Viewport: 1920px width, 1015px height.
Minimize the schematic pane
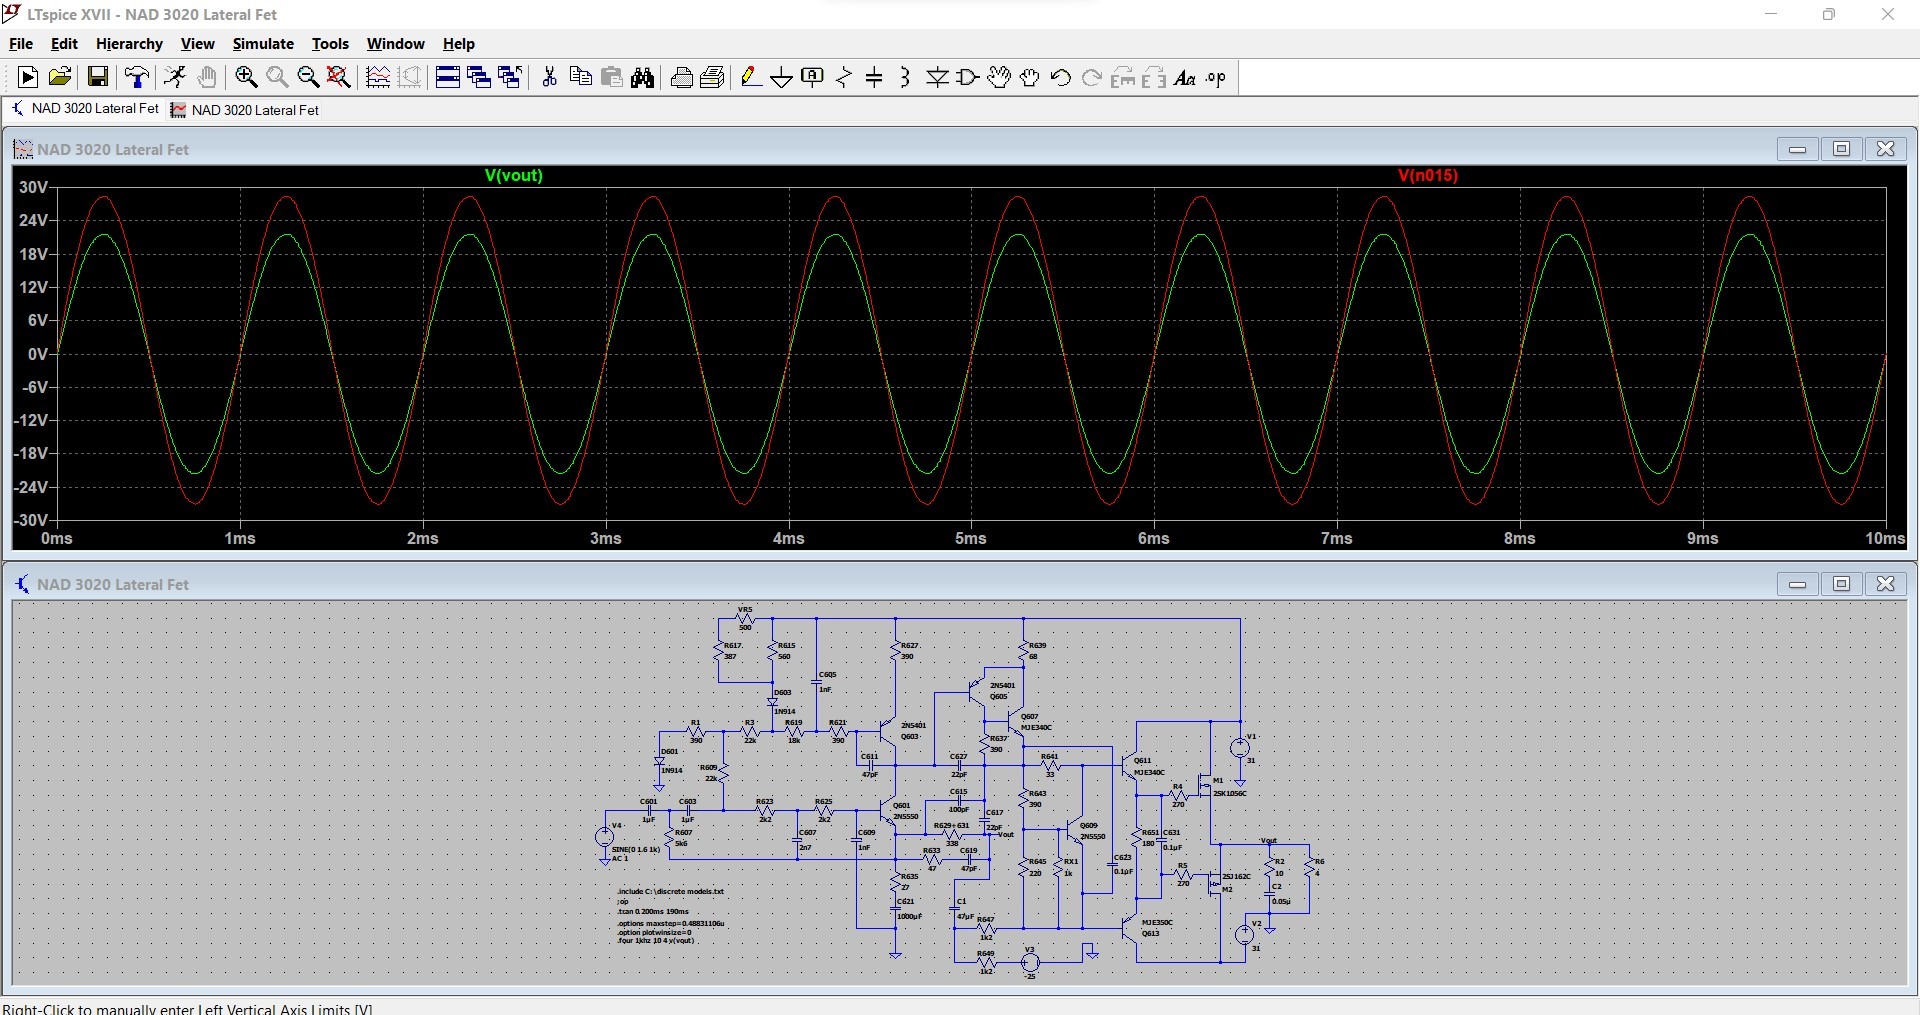point(1797,584)
